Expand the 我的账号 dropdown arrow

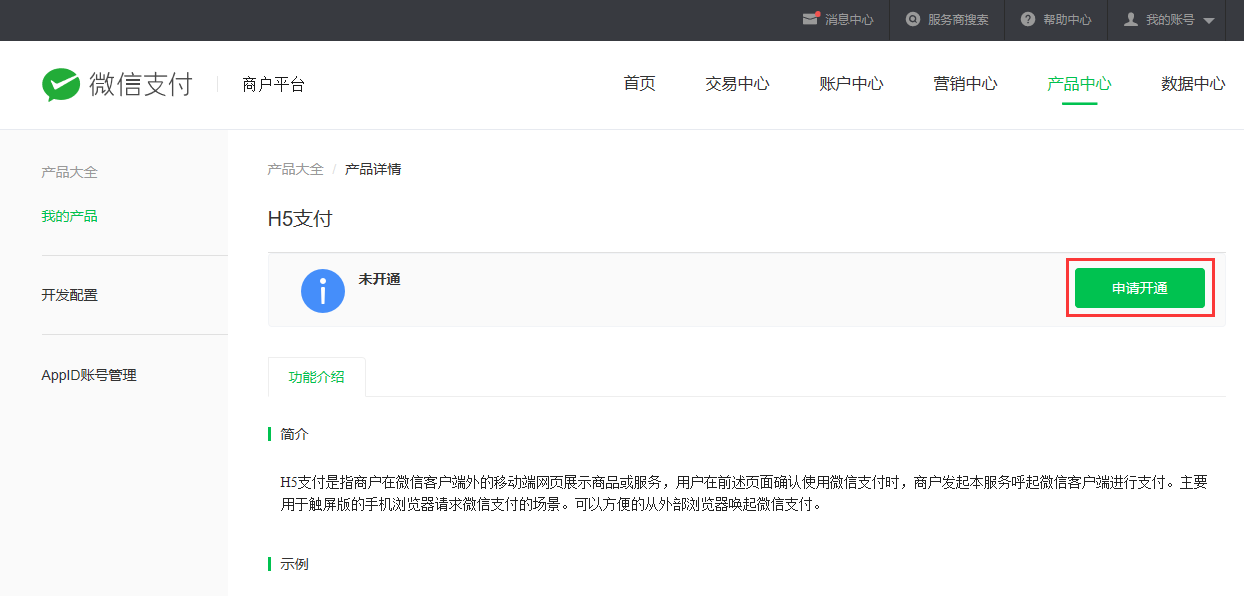pyautogui.click(x=1208, y=20)
